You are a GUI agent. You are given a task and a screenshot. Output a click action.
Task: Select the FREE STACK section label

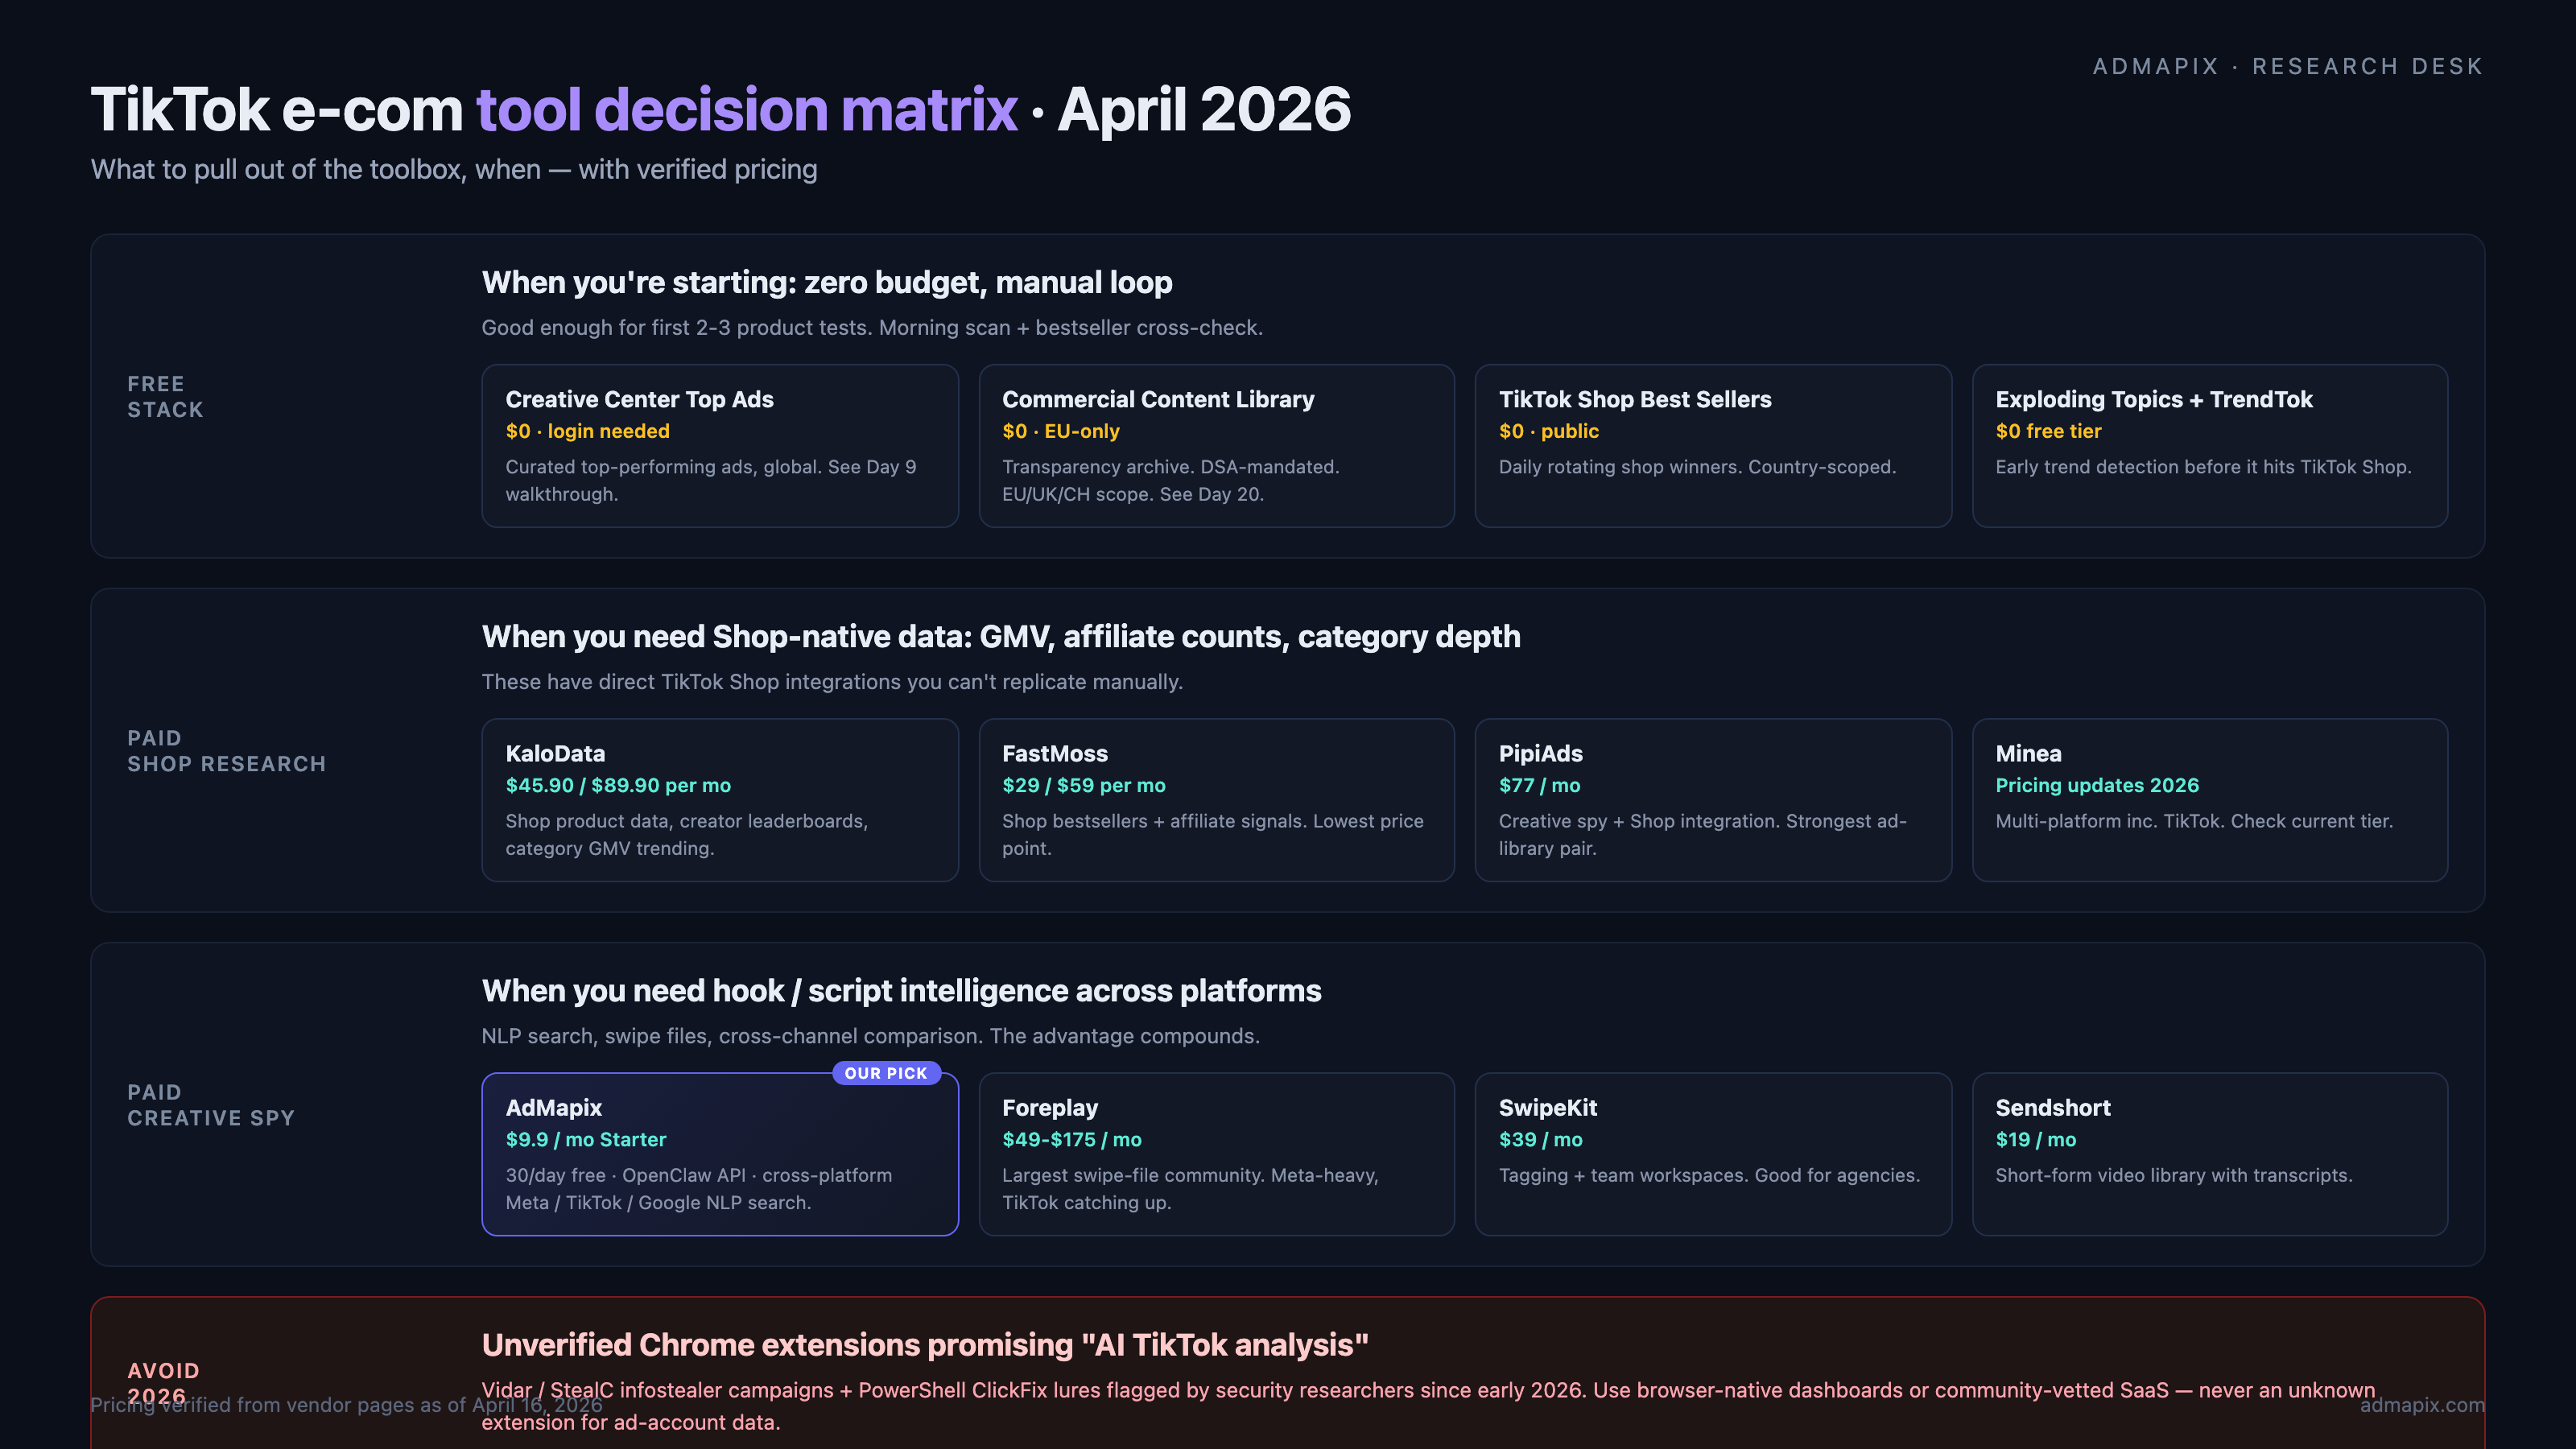click(x=165, y=396)
